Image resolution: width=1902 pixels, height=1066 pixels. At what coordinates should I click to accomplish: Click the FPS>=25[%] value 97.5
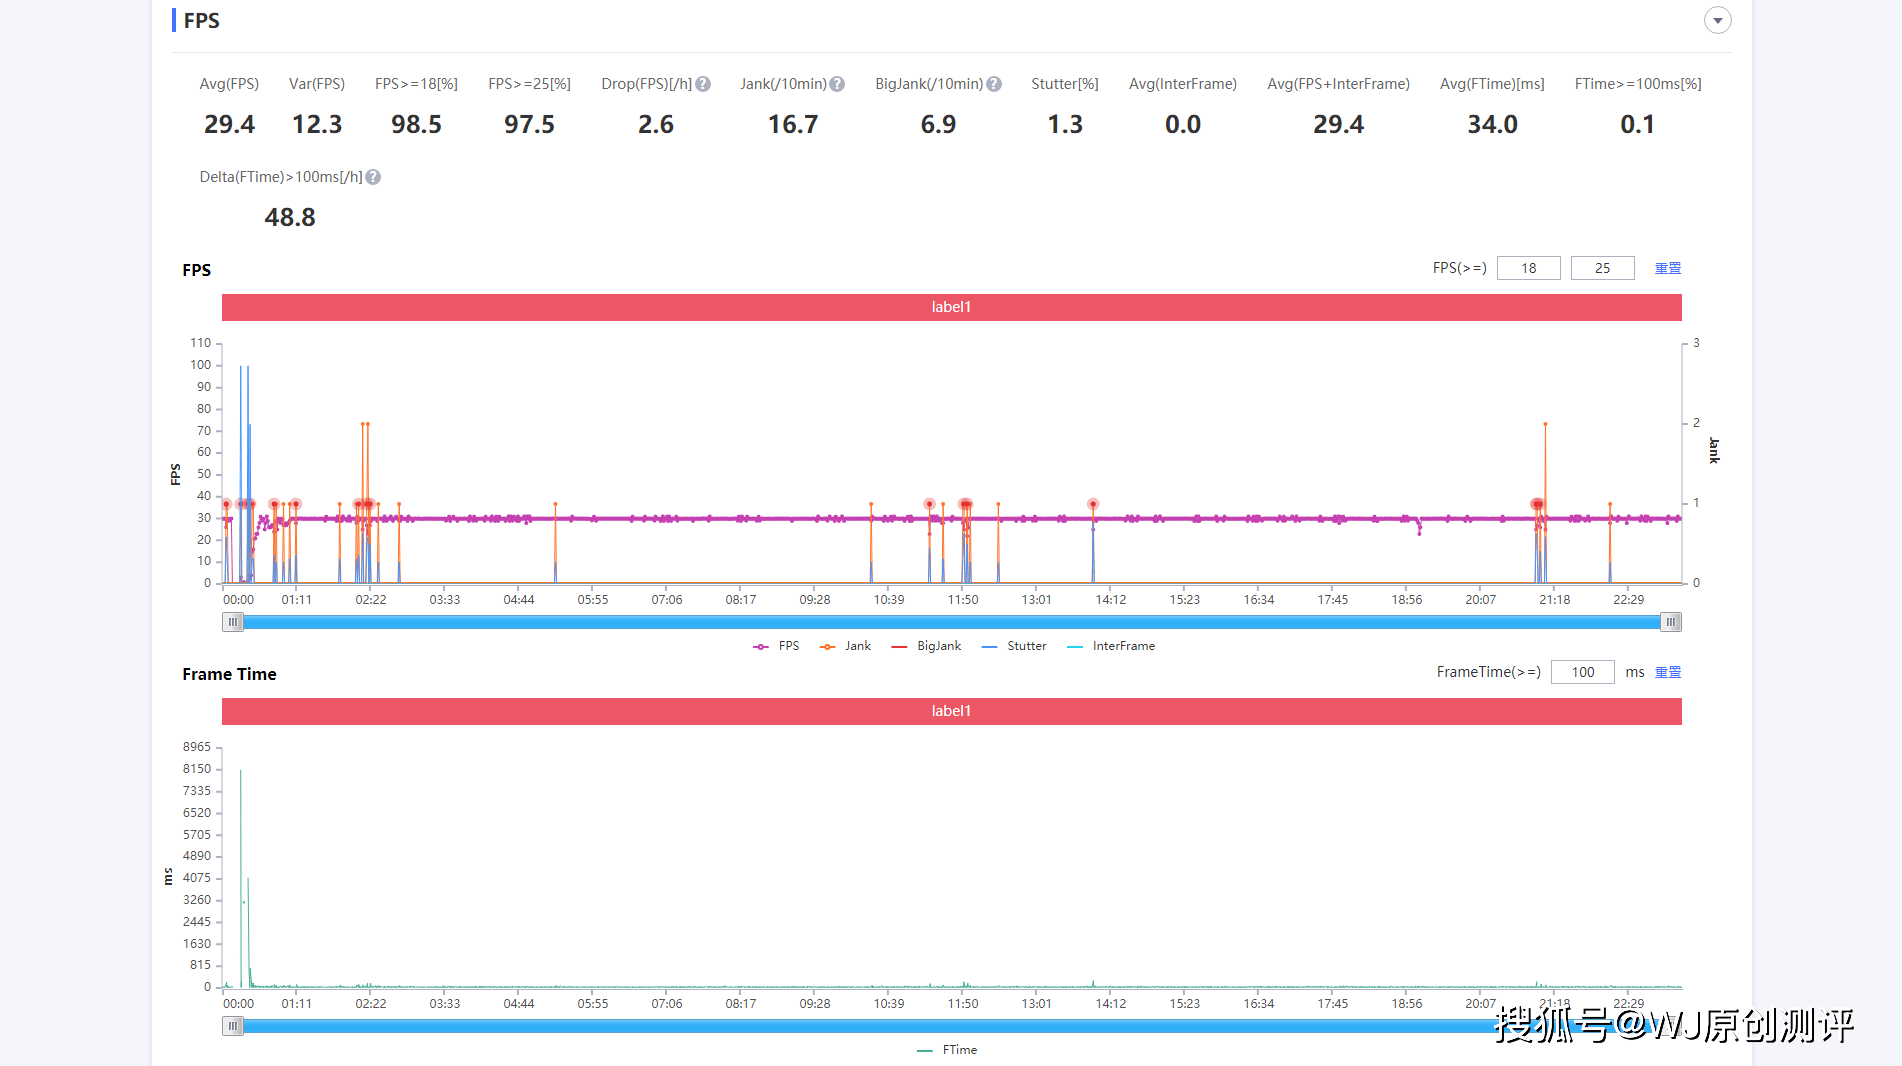tap(529, 124)
